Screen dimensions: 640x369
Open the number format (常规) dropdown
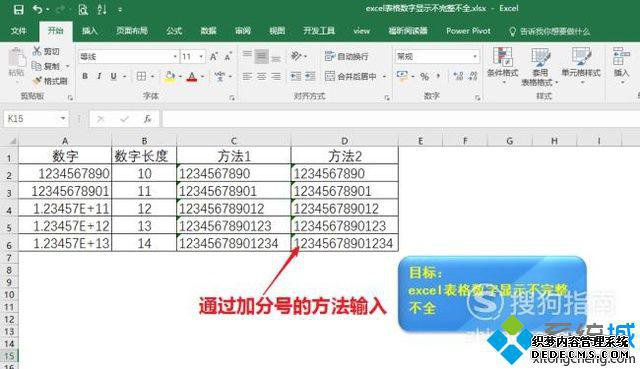[475, 56]
